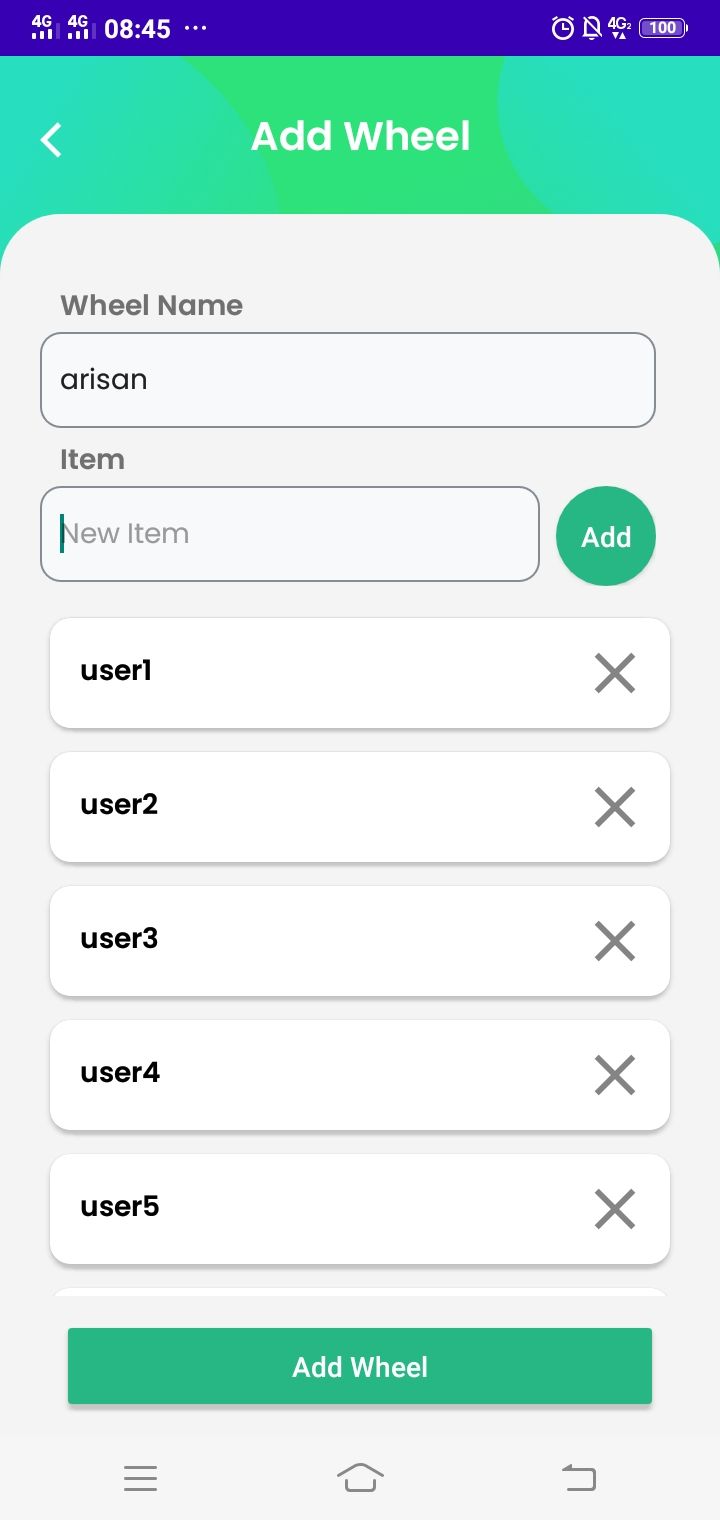Select the user2 item card
Image resolution: width=720 pixels, height=1520 pixels.
tap(300, 807)
